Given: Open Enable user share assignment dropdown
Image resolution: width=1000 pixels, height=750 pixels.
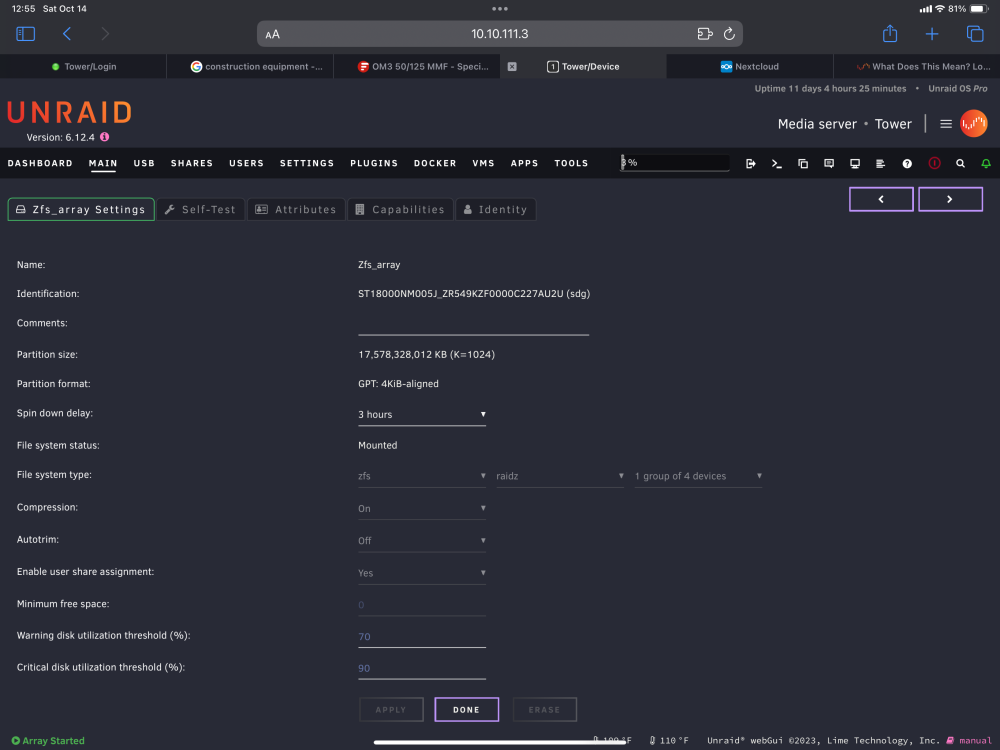Looking at the screenshot, I should point(422,573).
